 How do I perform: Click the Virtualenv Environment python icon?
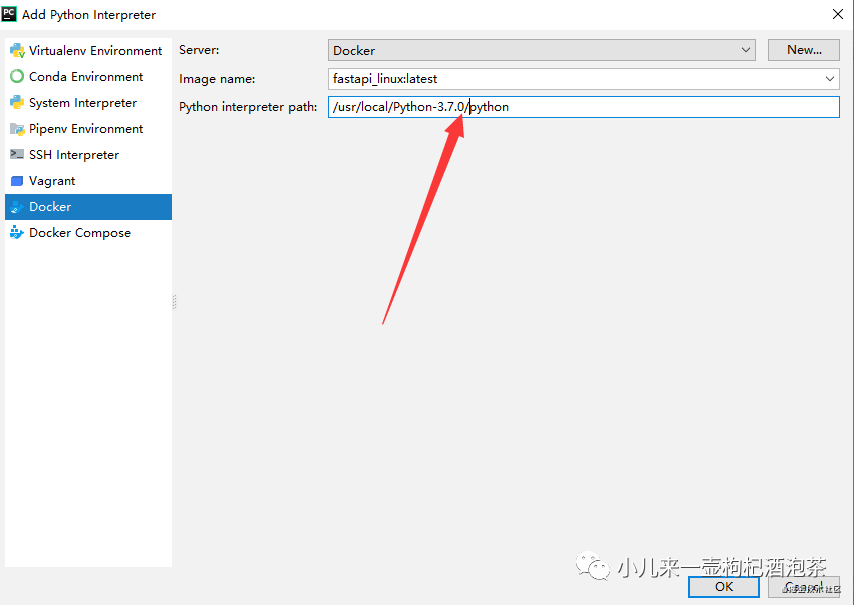coord(17,51)
